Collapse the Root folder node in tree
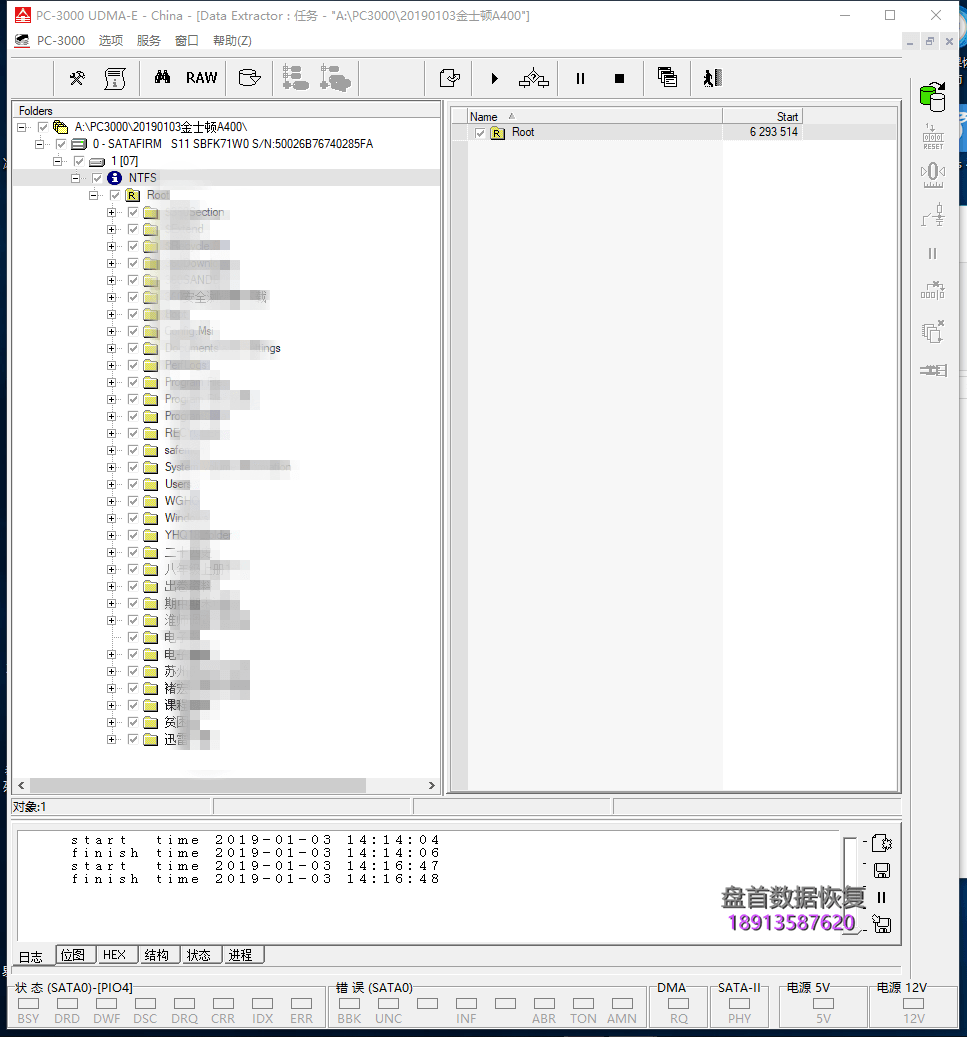The image size is (967, 1037). point(93,195)
